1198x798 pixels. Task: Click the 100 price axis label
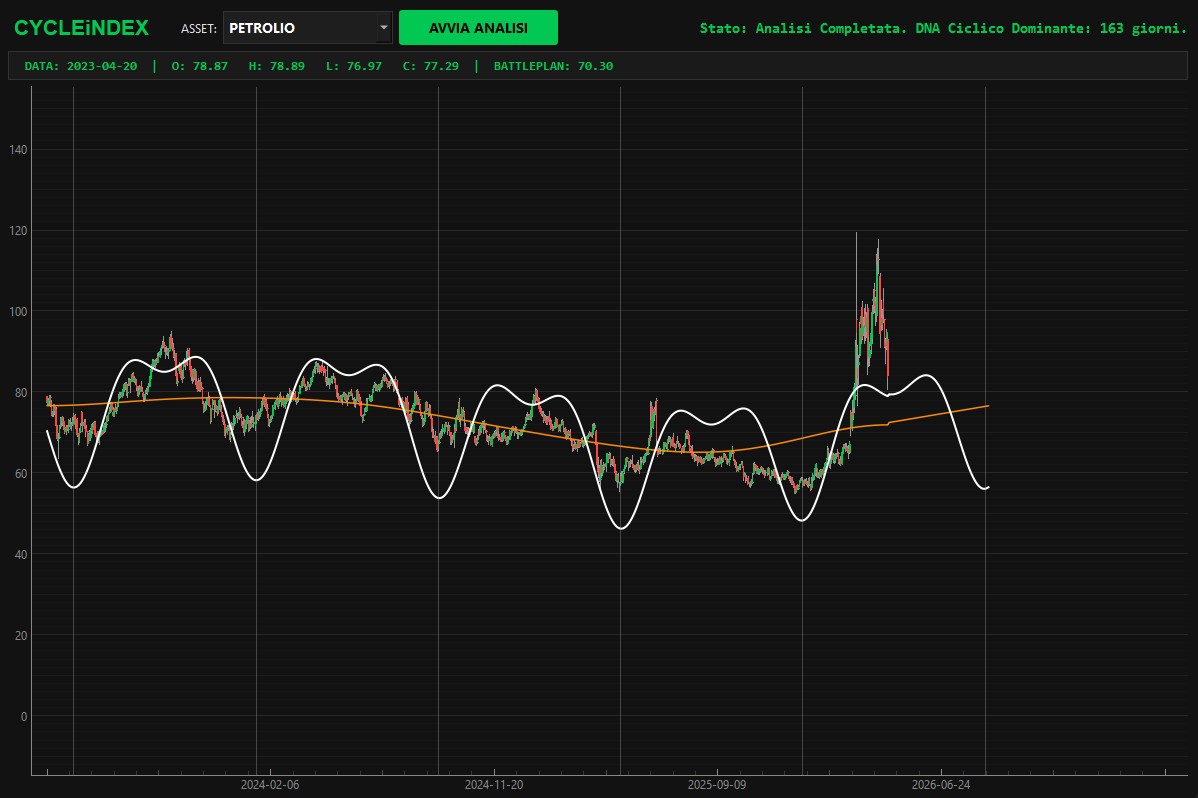(18, 312)
